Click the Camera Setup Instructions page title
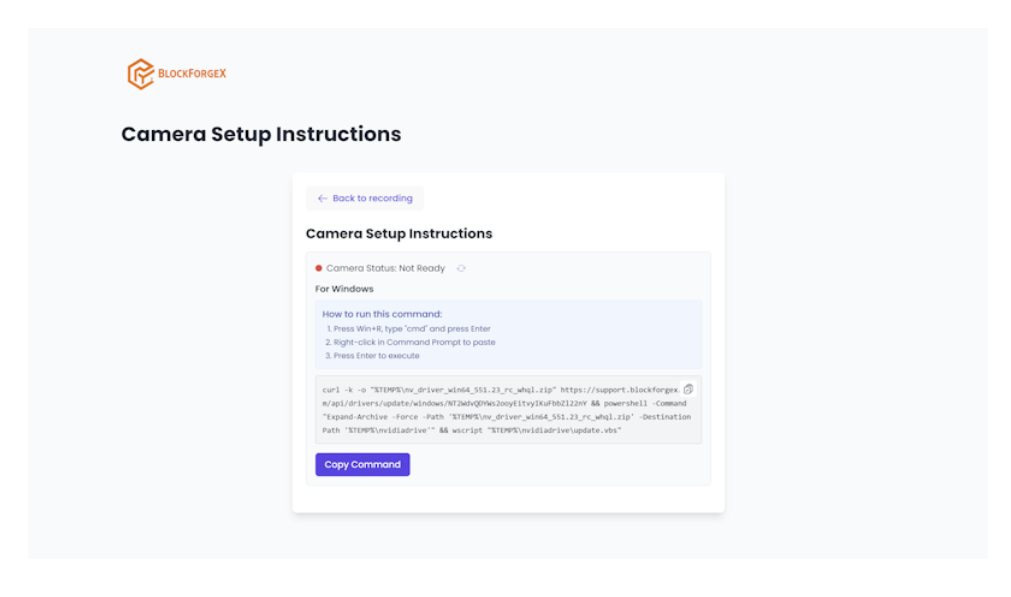Viewport: 1011px width, 597px height. 261,134
